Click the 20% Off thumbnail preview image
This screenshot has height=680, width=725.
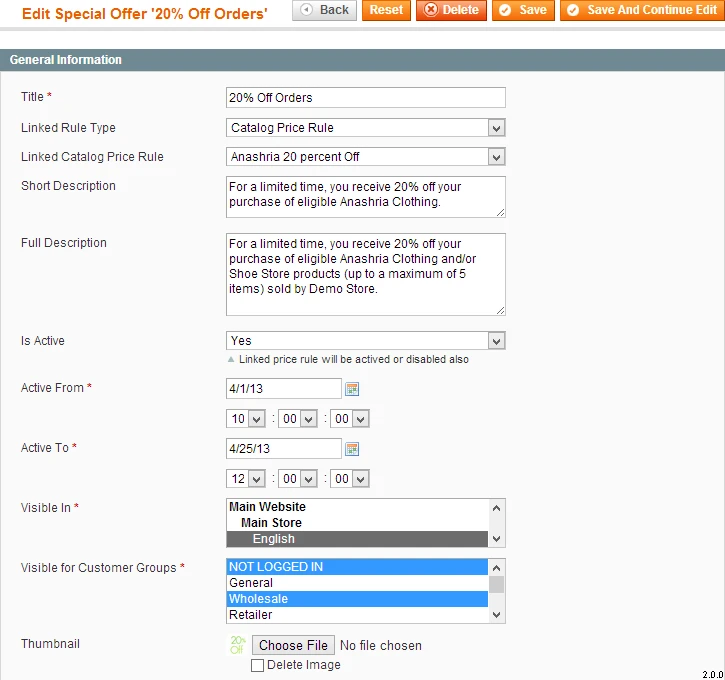(237, 645)
